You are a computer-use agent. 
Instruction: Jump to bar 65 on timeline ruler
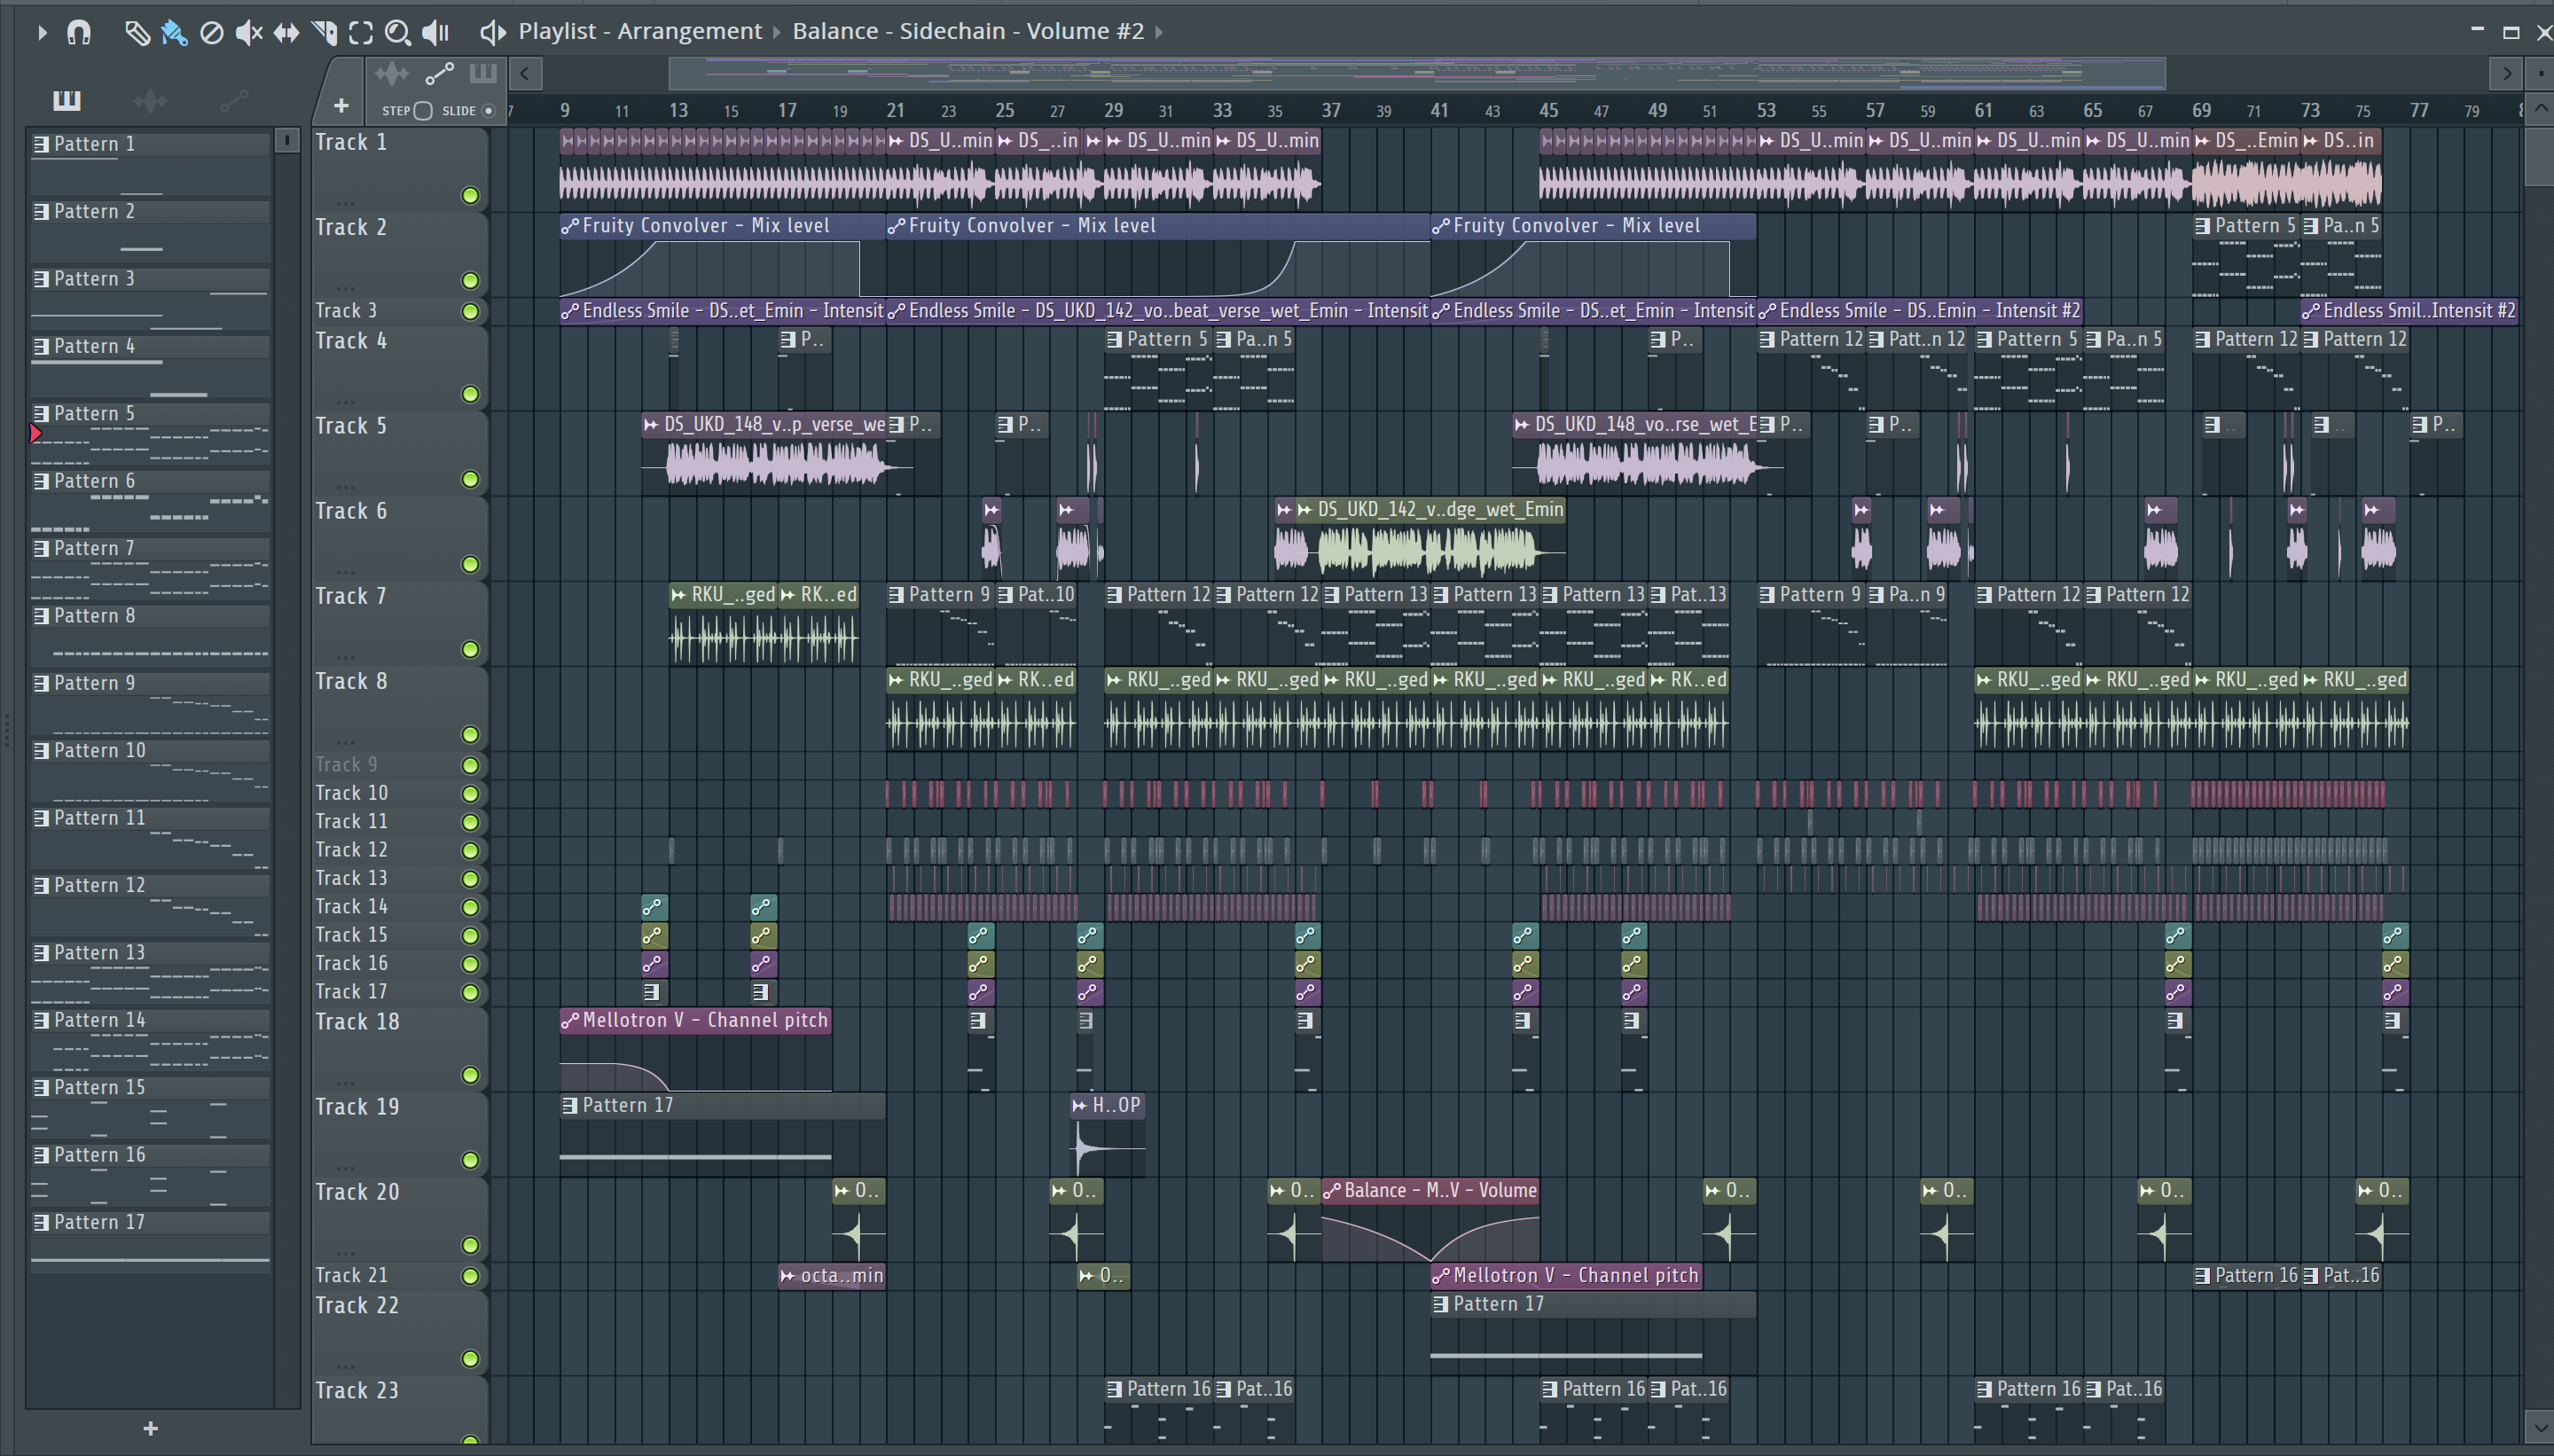pyautogui.click(x=2093, y=110)
